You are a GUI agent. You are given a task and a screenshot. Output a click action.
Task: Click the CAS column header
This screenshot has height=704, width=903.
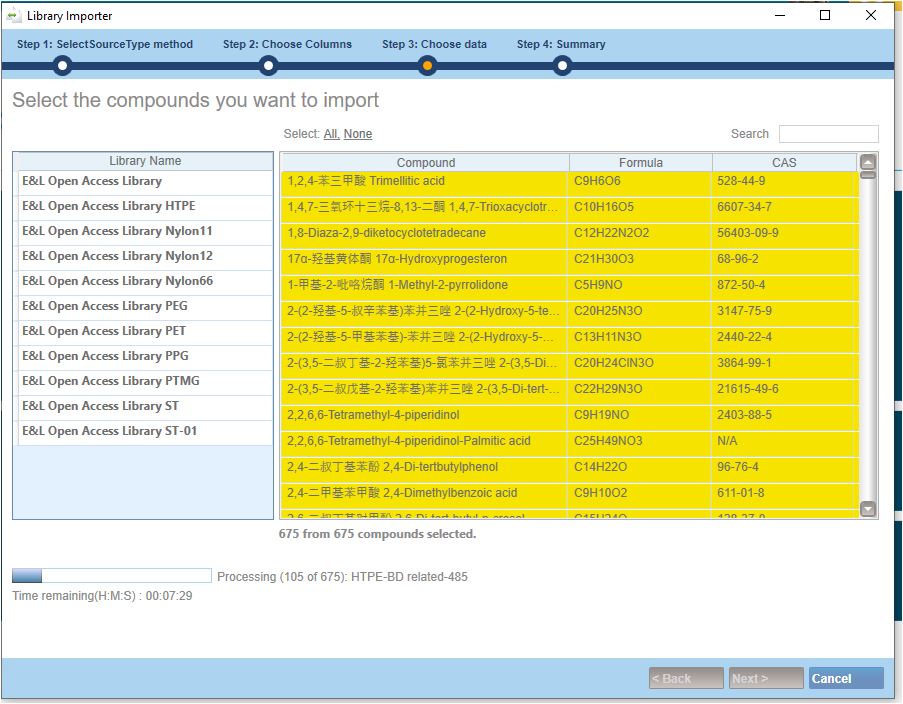pos(784,163)
